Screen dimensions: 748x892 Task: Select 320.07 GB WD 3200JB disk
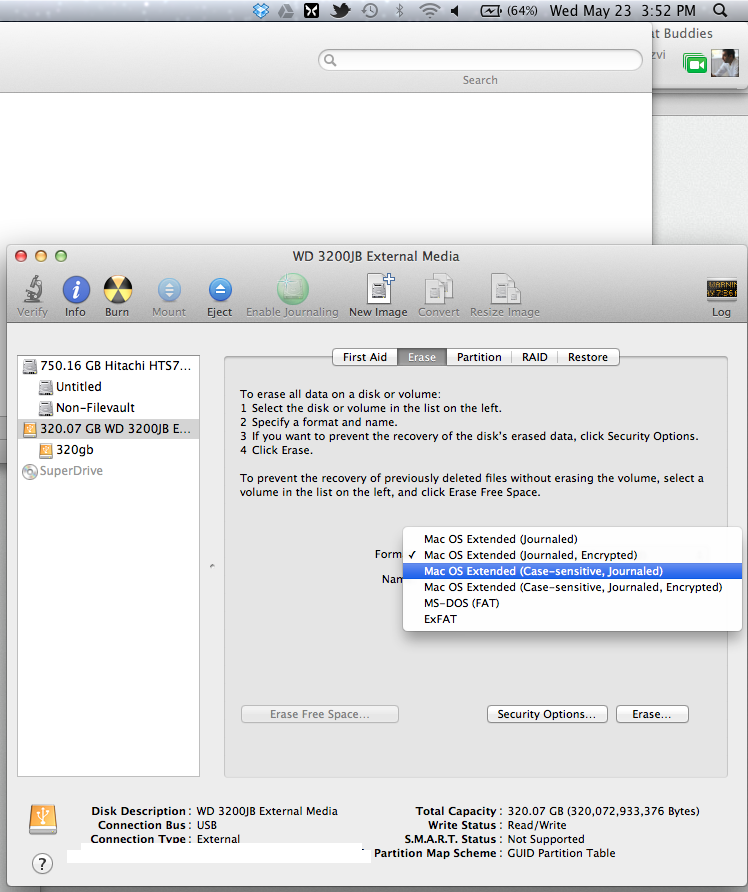click(108, 429)
